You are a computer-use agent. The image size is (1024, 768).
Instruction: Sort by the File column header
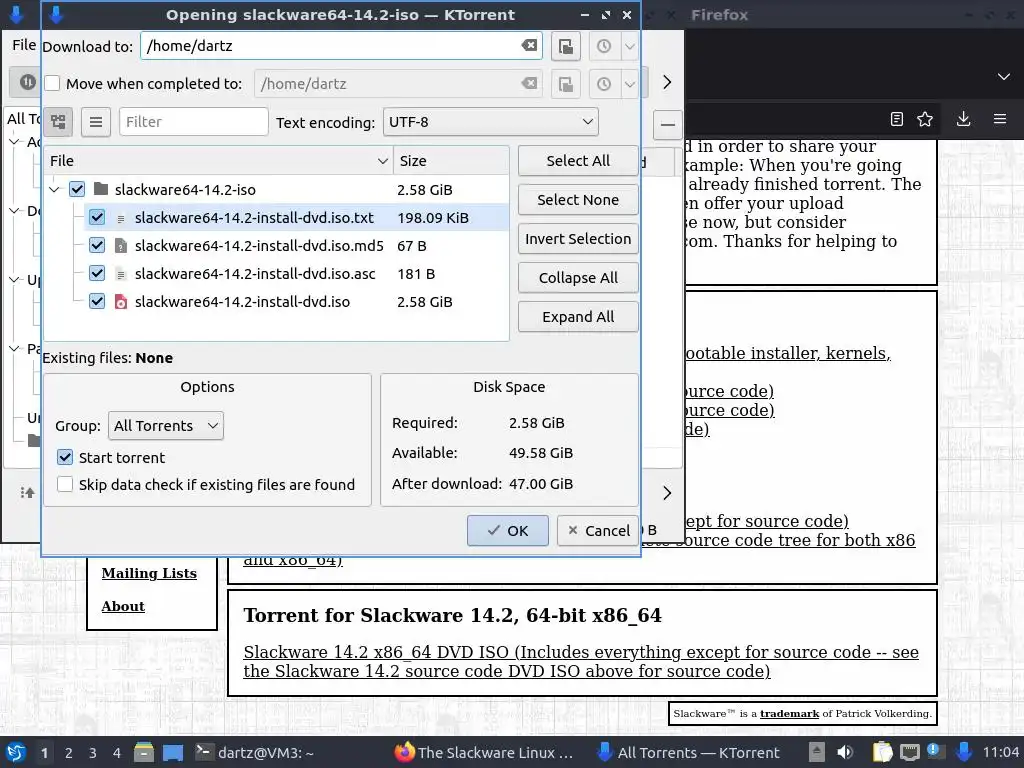pyautogui.click(x=218, y=161)
